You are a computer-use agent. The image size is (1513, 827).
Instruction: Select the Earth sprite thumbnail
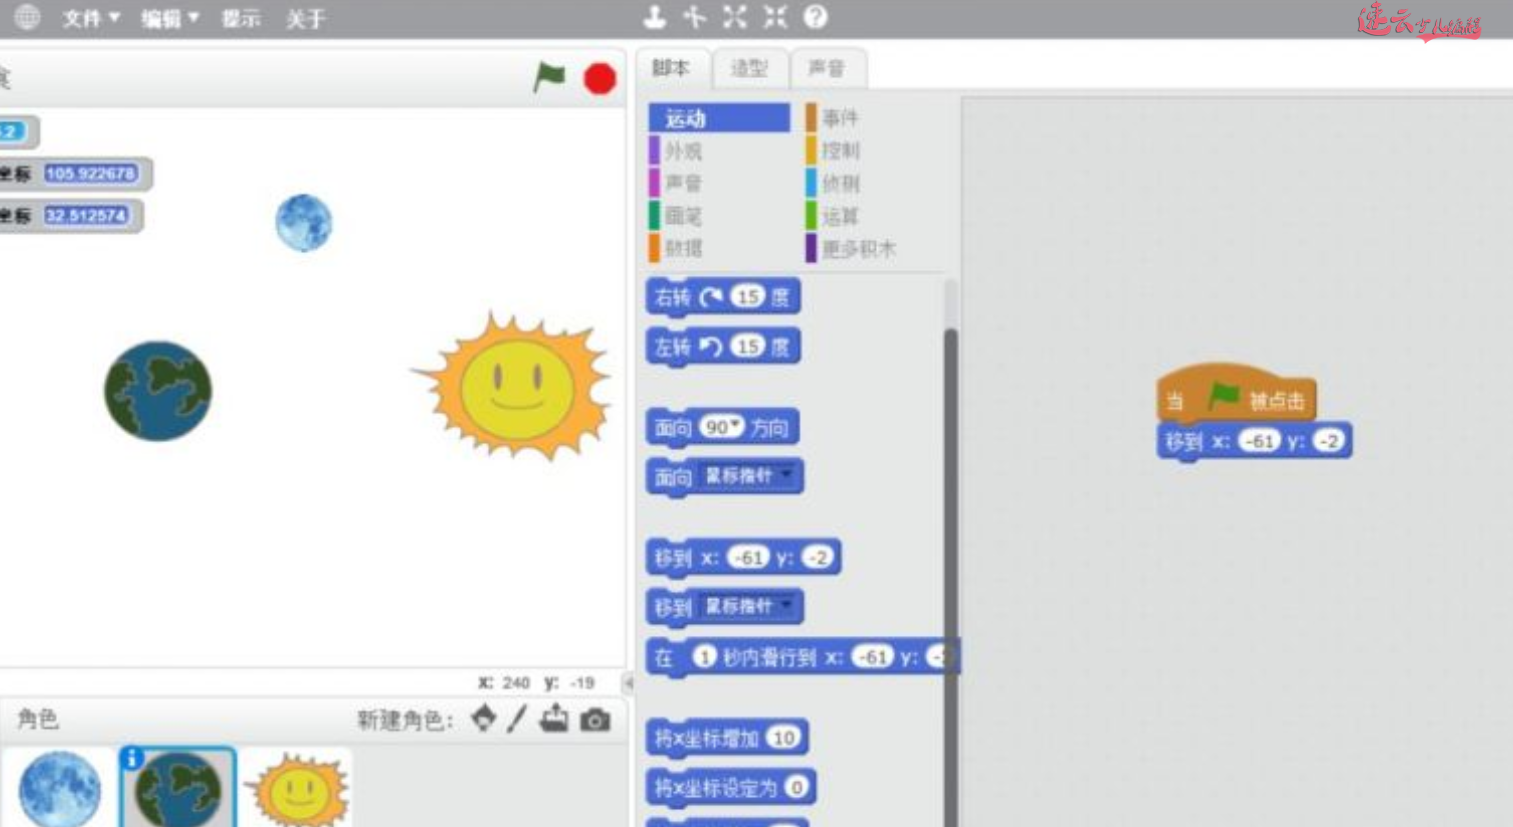(x=177, y=790)
